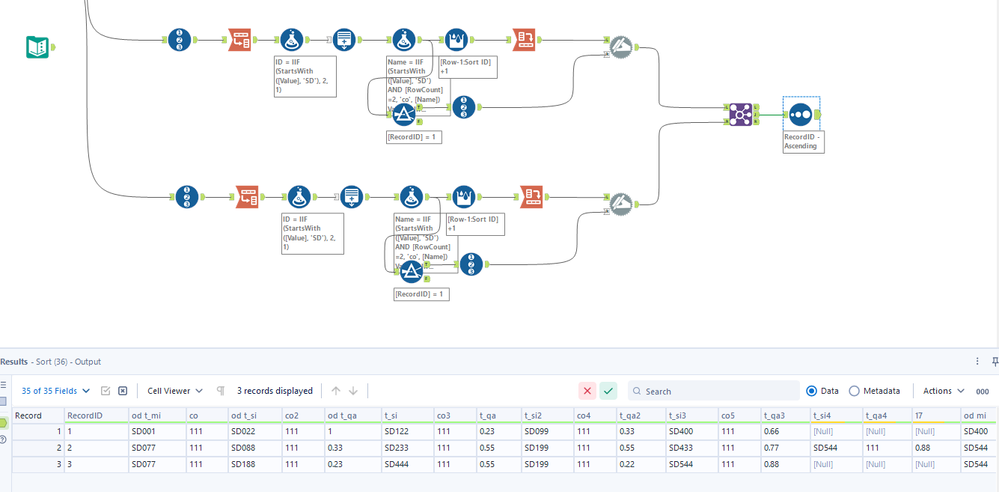Click the RecordID column header
The width and height of the screenshot is (999, 492).
coord(95,416)
